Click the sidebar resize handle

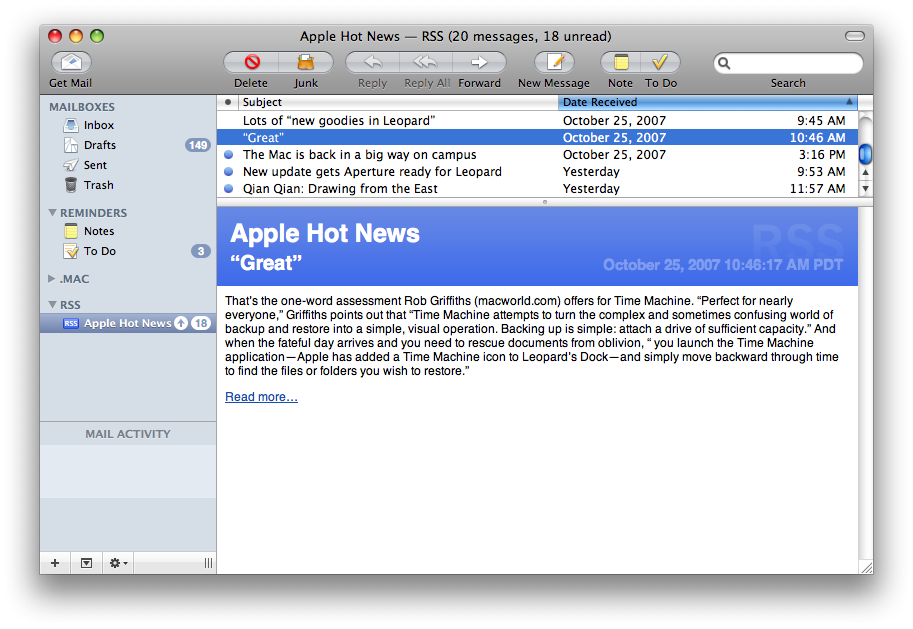click(x=208, y=563)
